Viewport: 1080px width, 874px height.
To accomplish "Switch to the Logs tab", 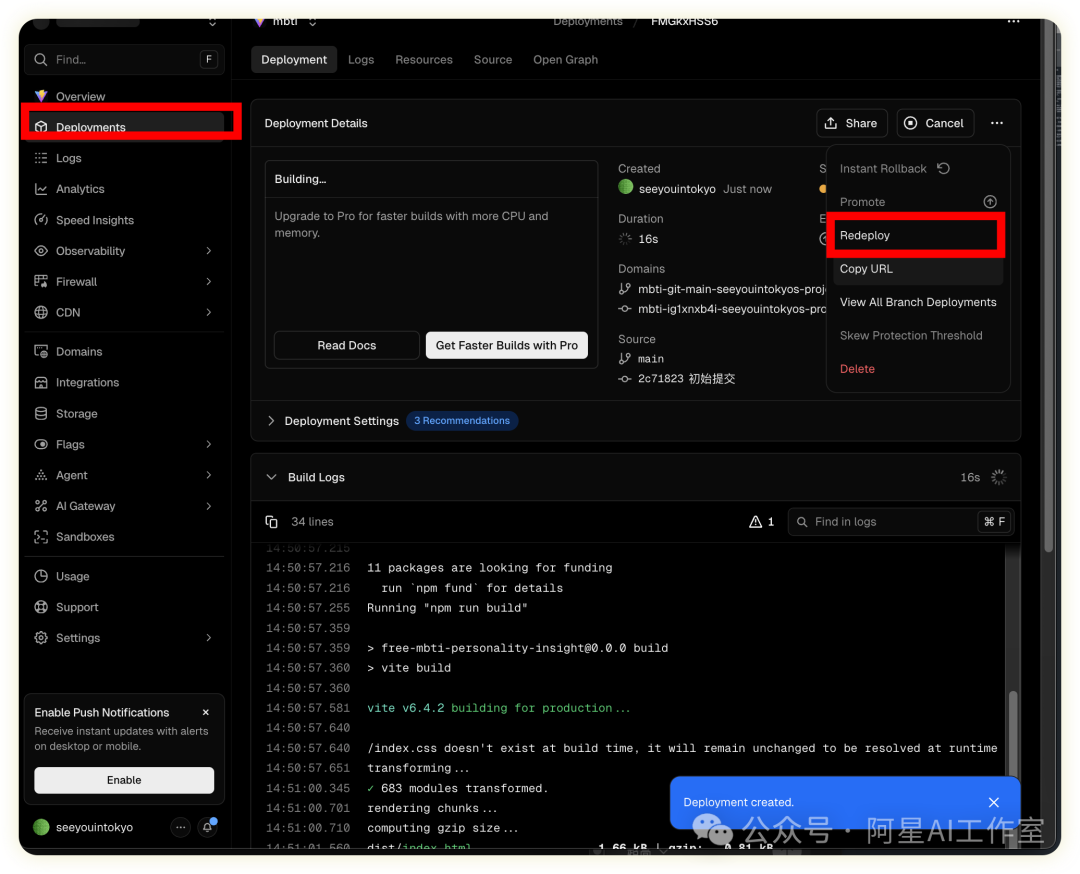I will 361,60.
